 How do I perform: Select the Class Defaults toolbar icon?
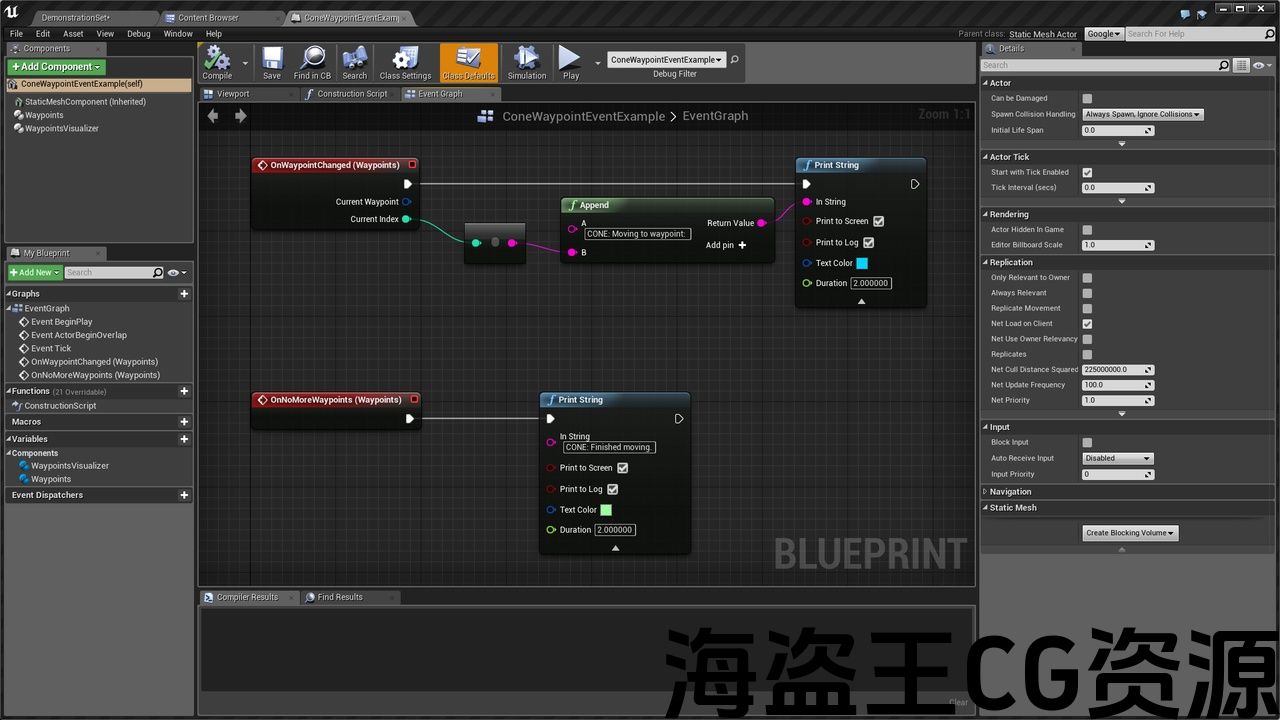pyautogui.click(x=468, y=62)
